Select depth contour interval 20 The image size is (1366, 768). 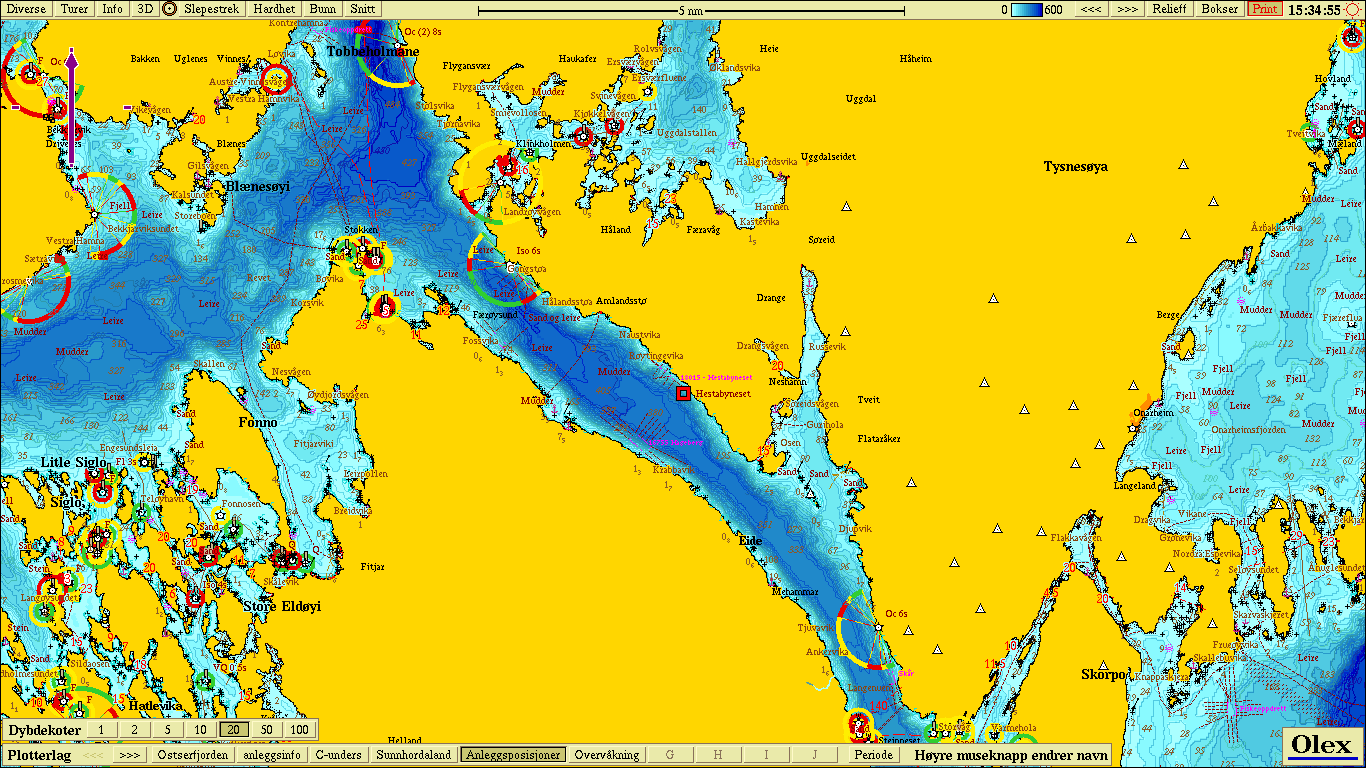point(234,730)
